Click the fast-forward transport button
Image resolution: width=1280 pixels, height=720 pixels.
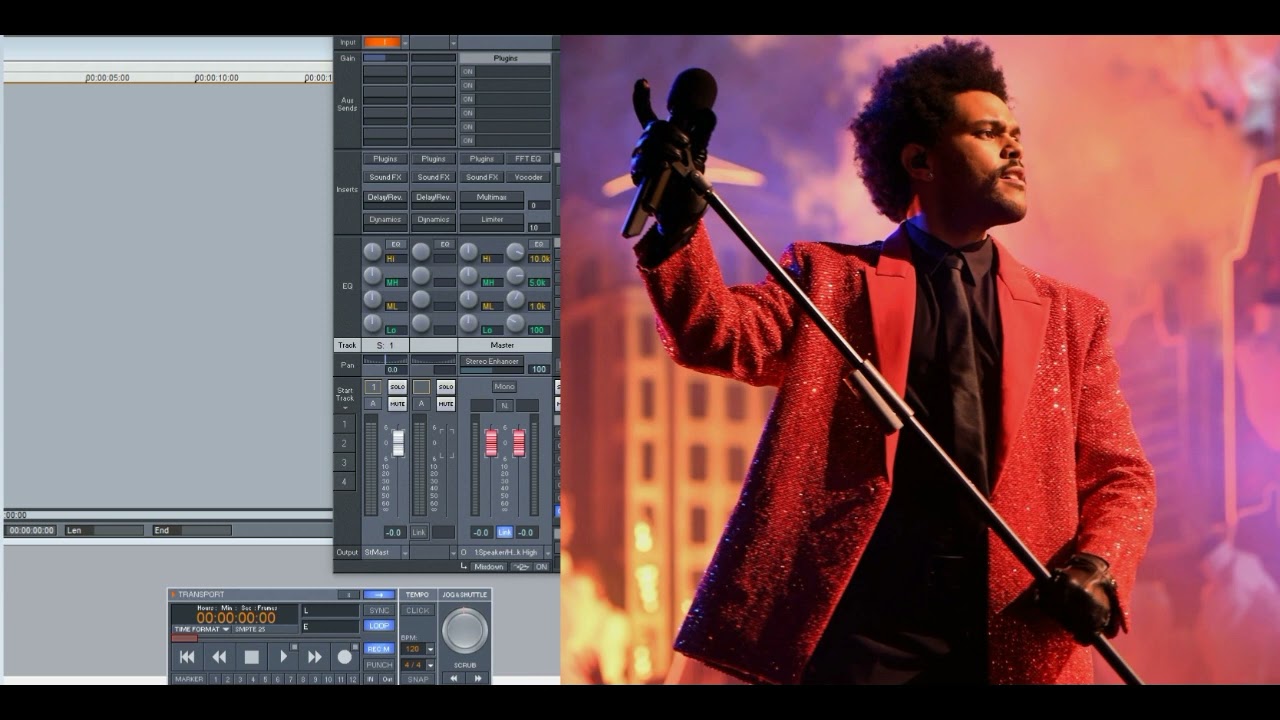pos(315,657)
